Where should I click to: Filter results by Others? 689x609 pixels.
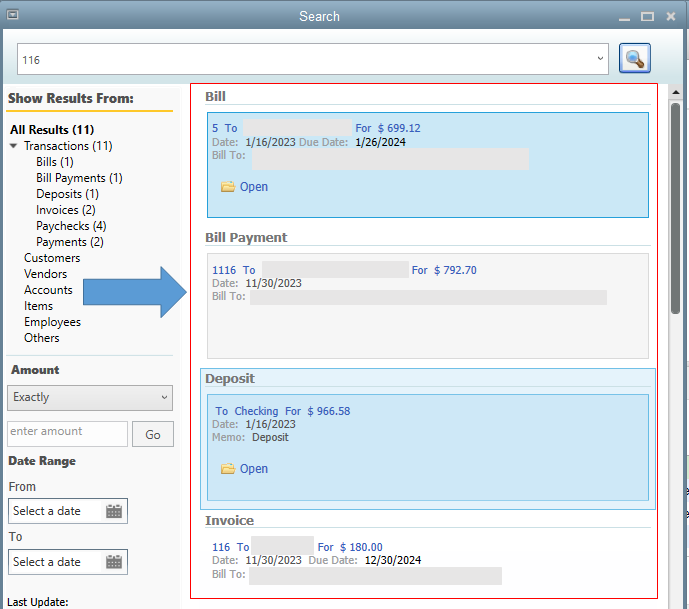pos(41,338)
